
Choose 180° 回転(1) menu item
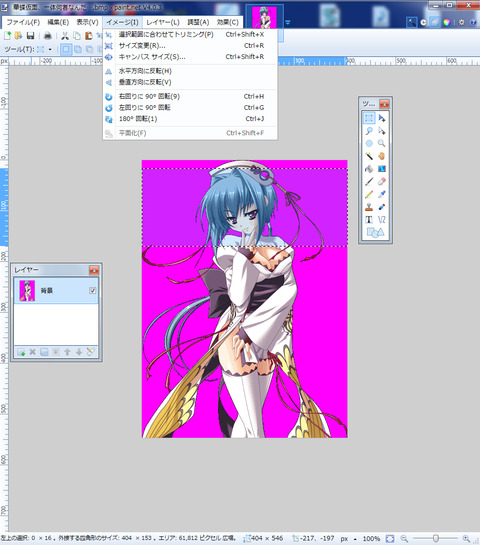pos(190,119)
